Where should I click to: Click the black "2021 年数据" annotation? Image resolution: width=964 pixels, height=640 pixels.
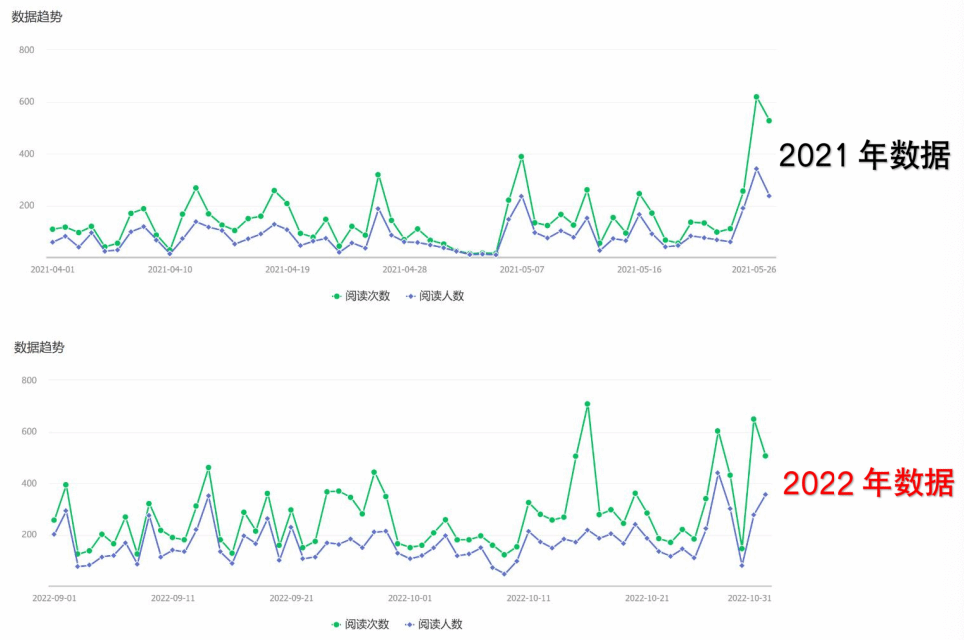pos(864,156)
